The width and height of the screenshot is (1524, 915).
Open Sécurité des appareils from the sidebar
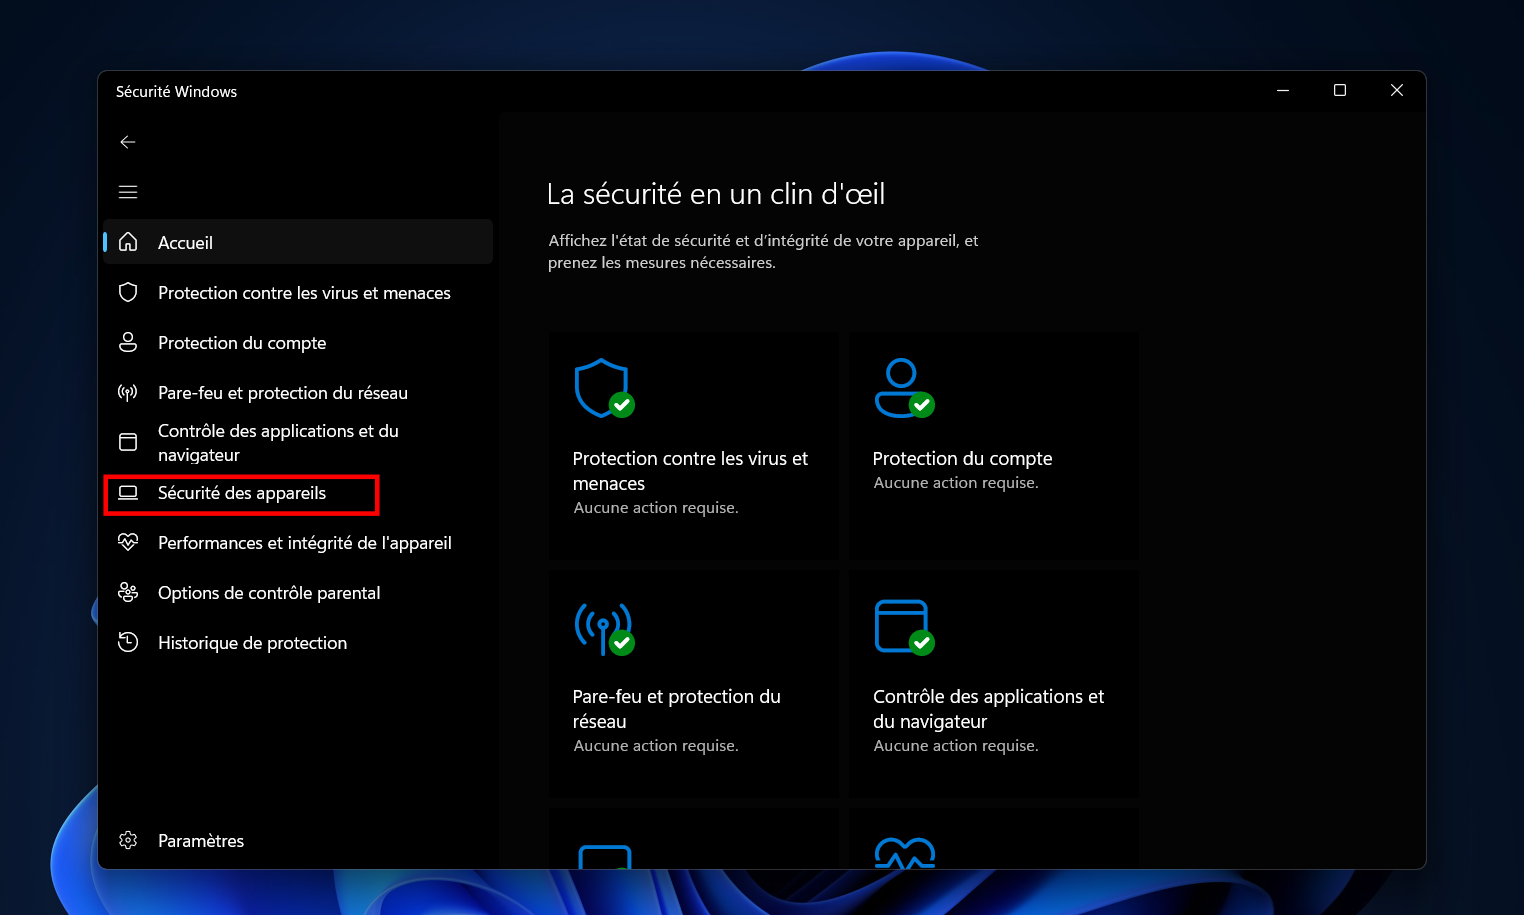[x=241, y=493]
